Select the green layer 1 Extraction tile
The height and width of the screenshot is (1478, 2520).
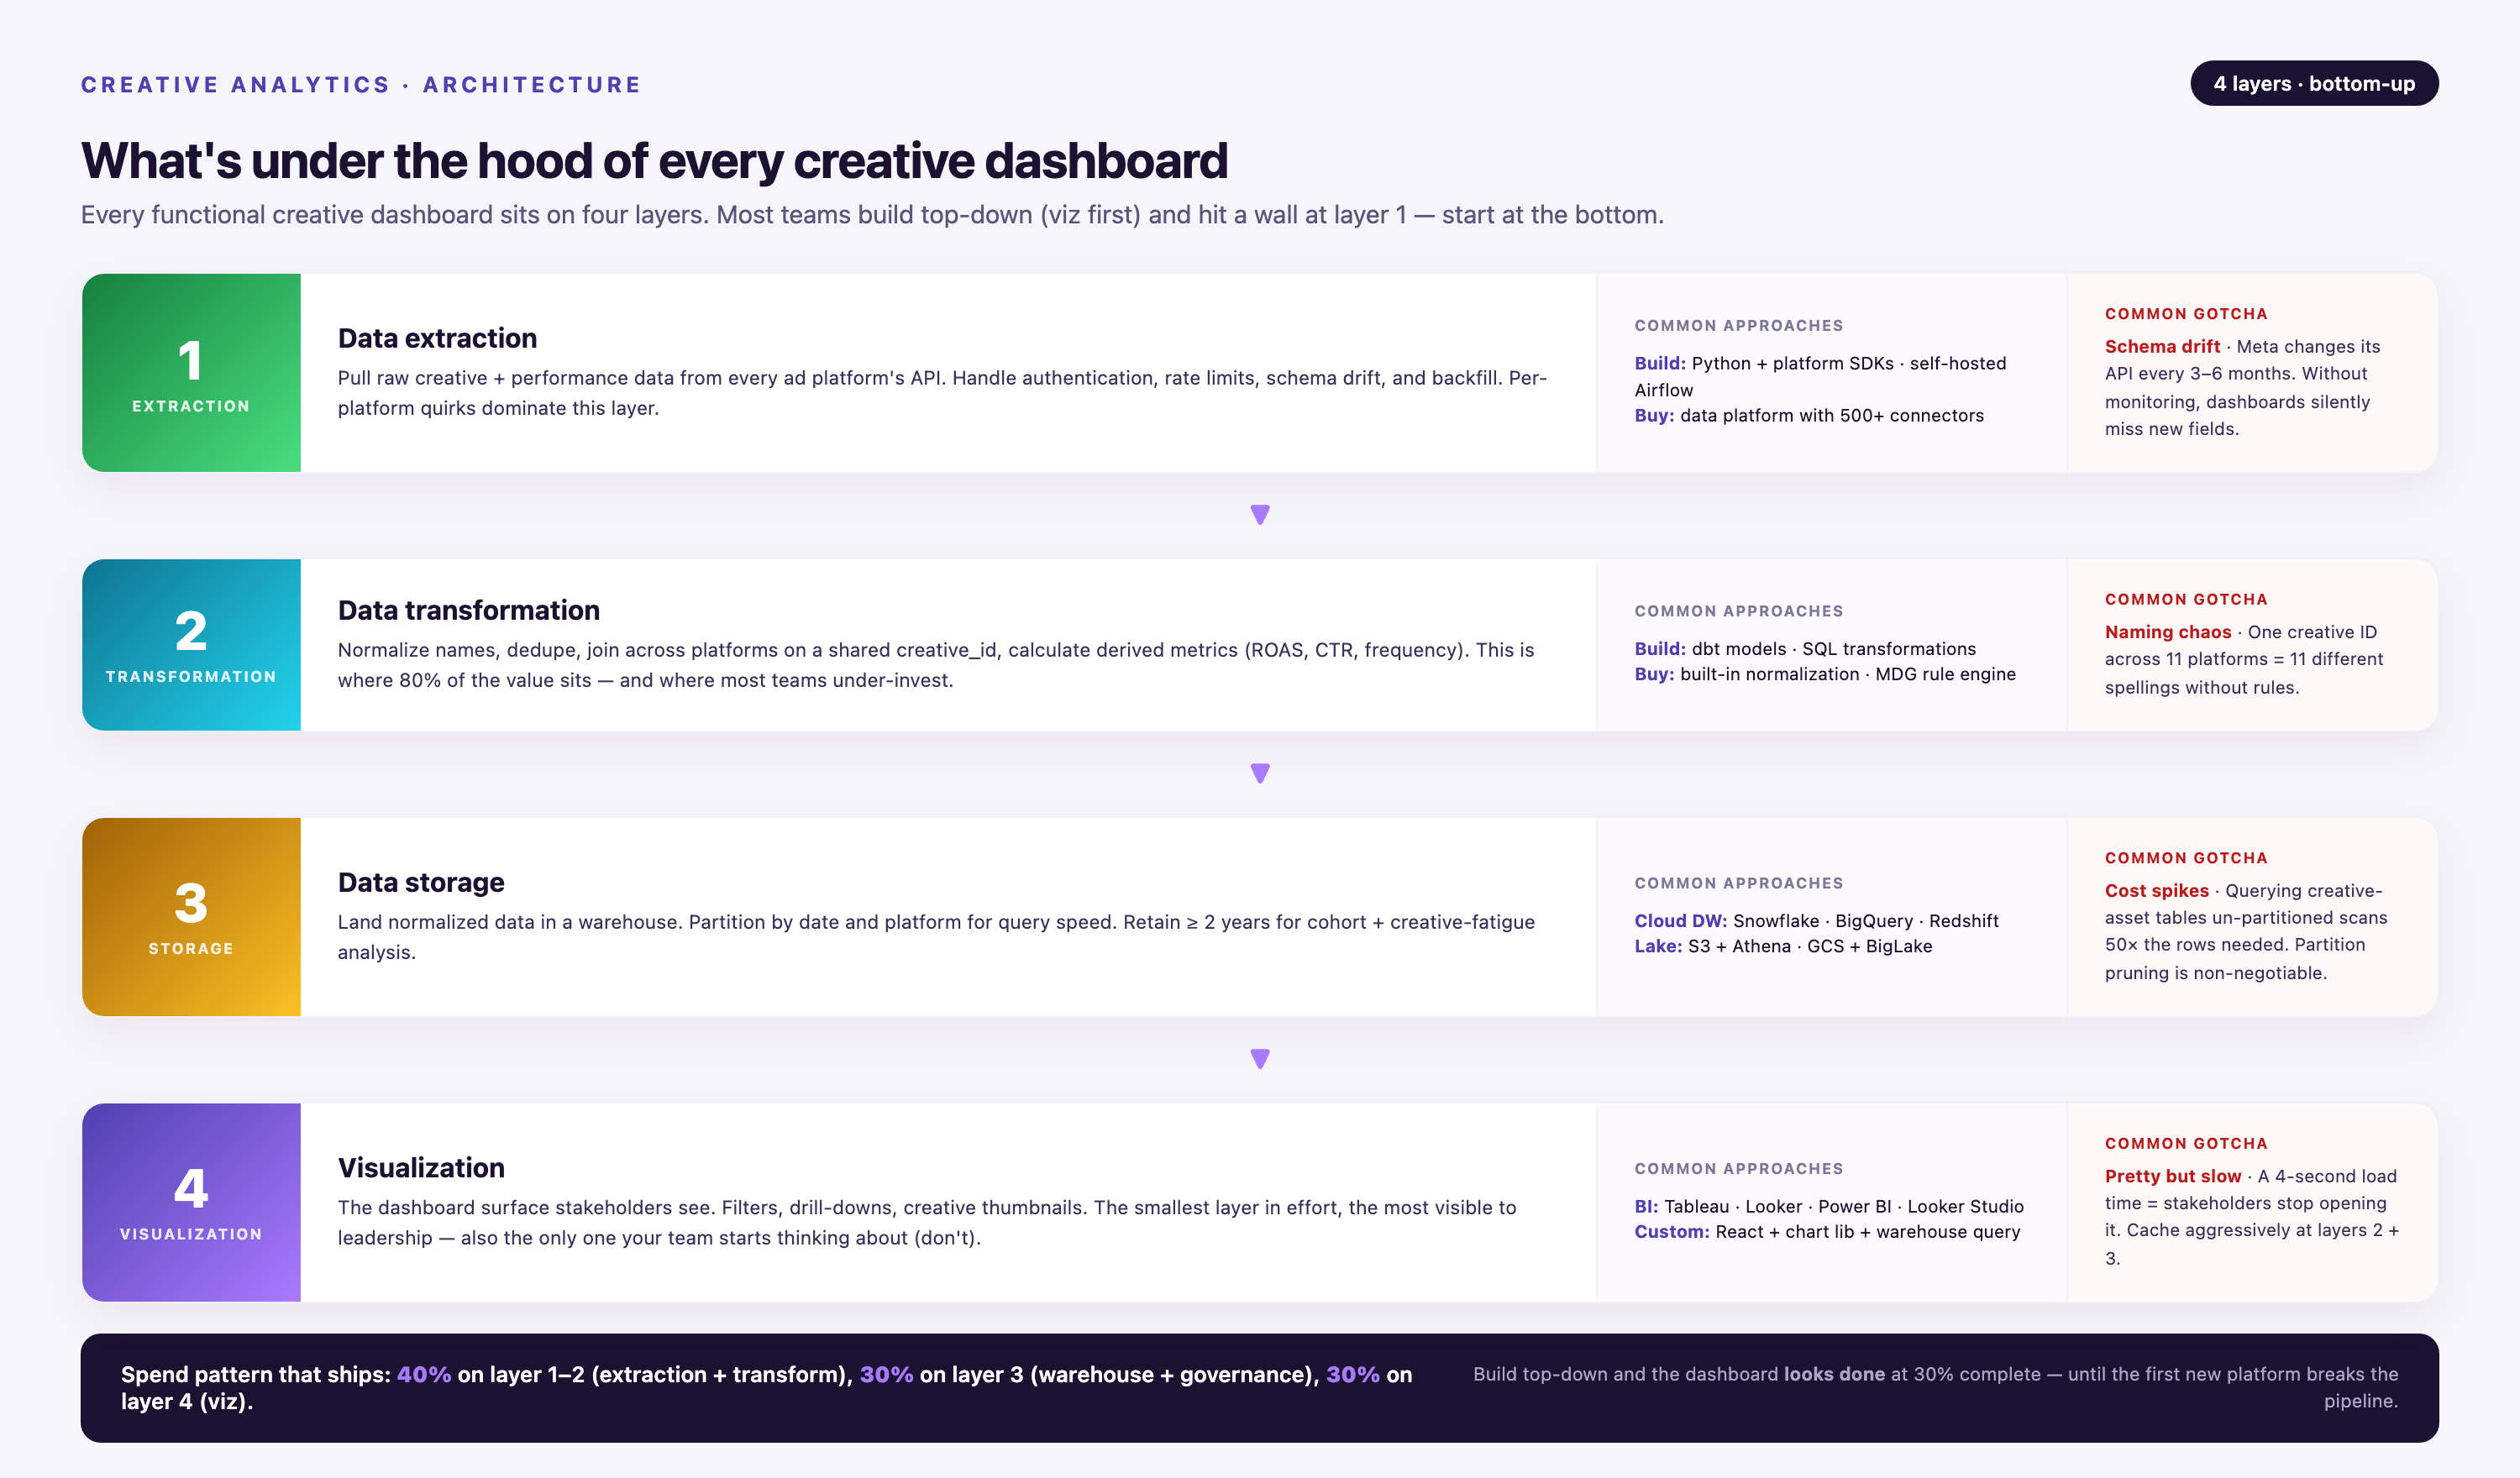191,373
